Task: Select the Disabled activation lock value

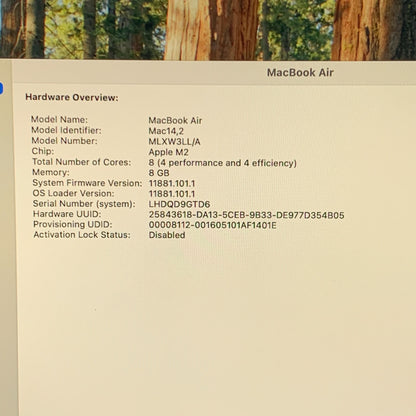Action: [x=167, y=235]
